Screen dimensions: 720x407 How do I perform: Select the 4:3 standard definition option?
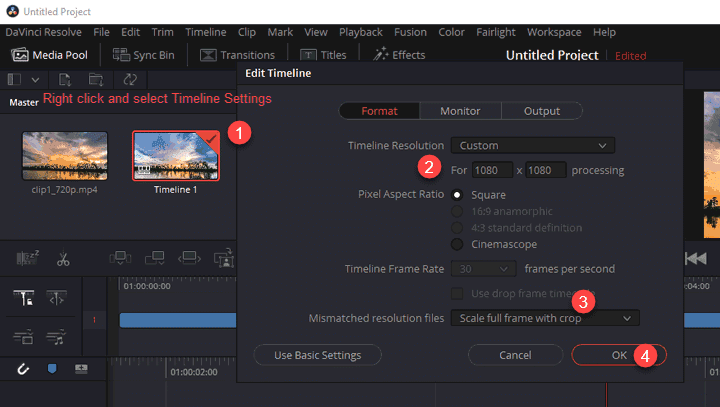coord(457,228)
